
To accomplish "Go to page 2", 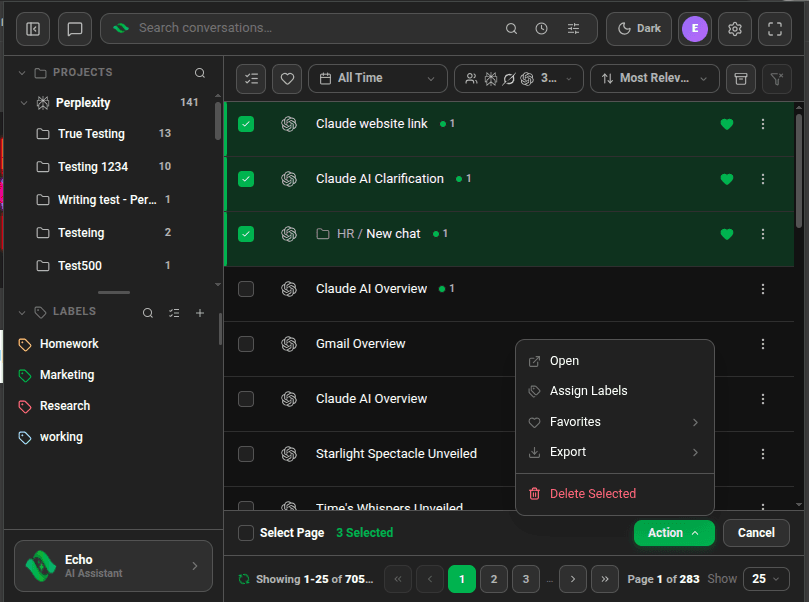I will tap(494, 579).
